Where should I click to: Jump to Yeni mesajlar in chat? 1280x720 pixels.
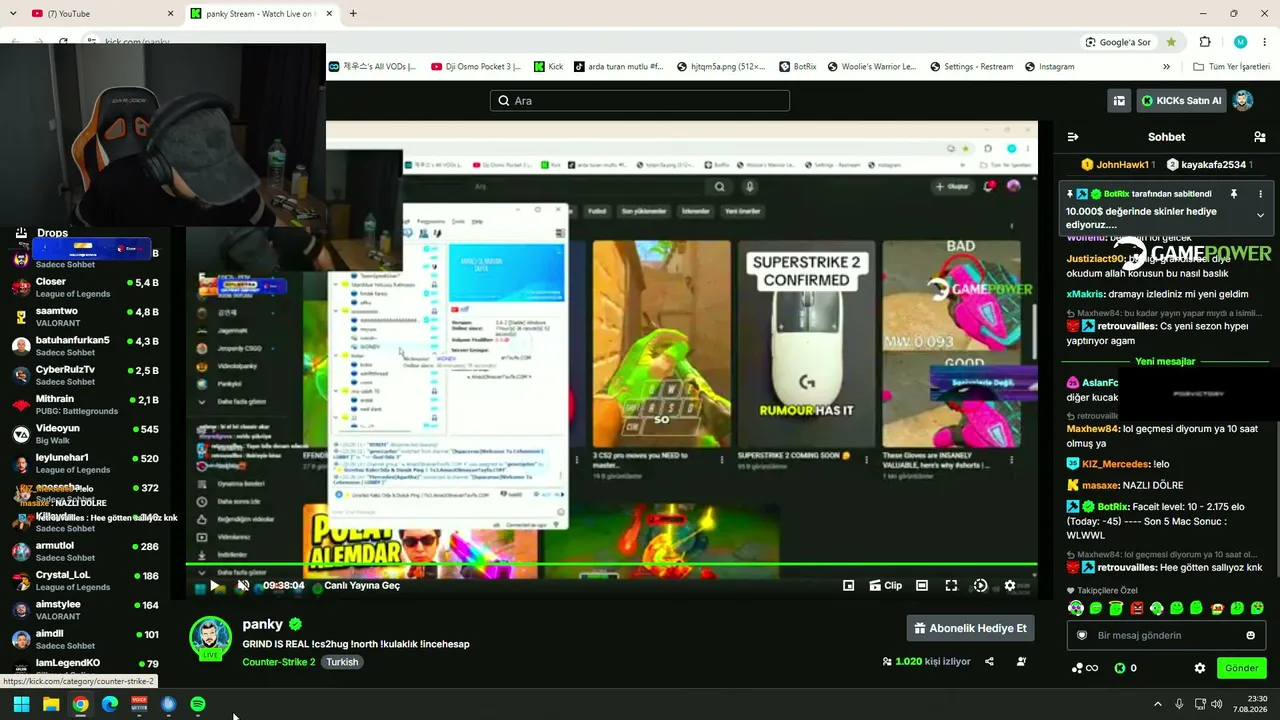pyautogui.click(x=1165, y=361)
